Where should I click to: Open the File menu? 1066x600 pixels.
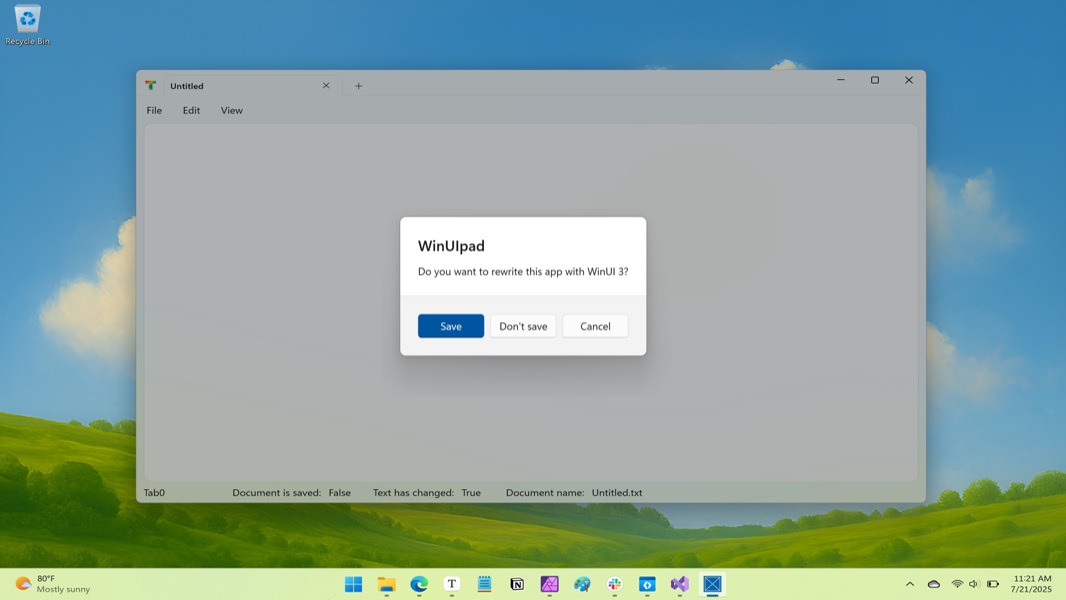pos(154,110)
